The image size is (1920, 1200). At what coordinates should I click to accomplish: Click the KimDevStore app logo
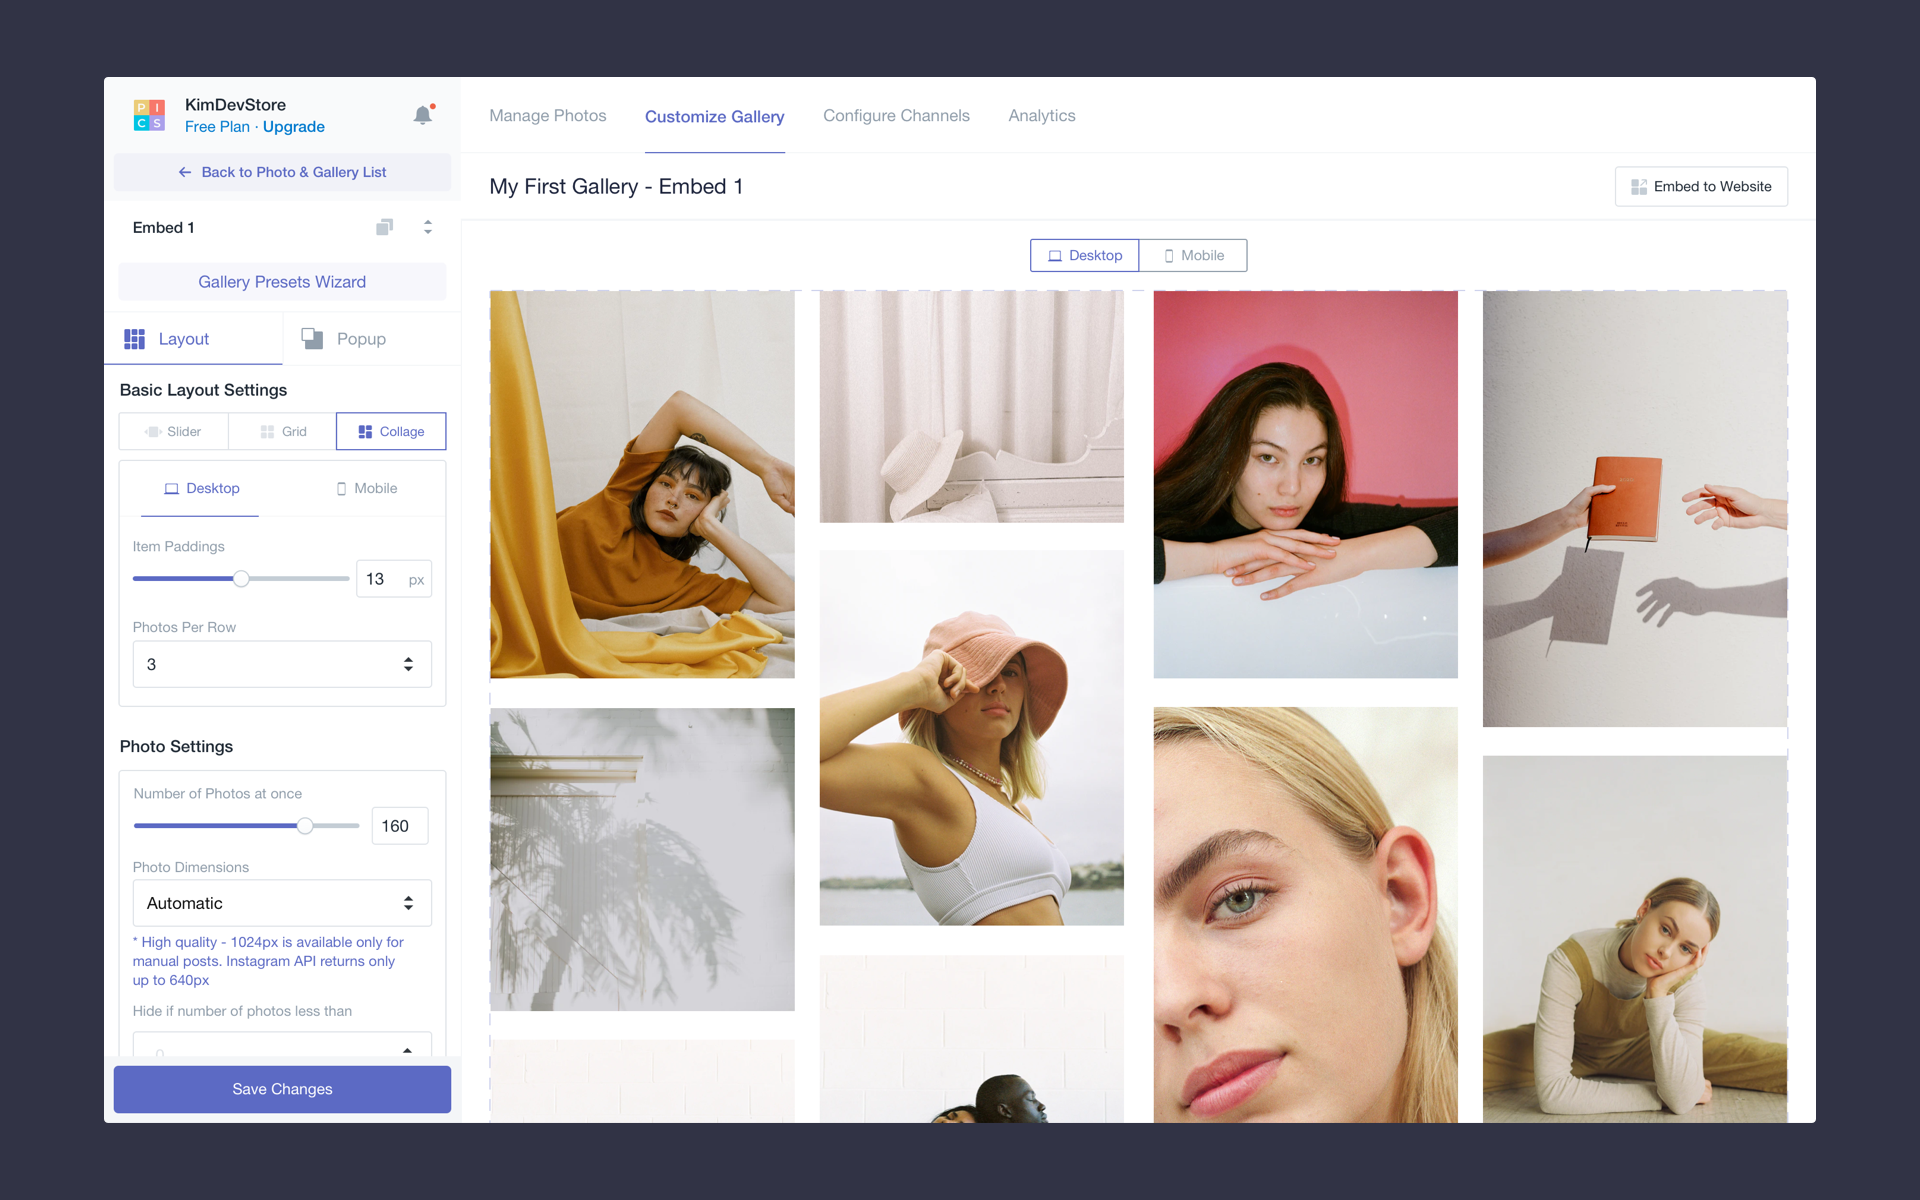point(149,115)
